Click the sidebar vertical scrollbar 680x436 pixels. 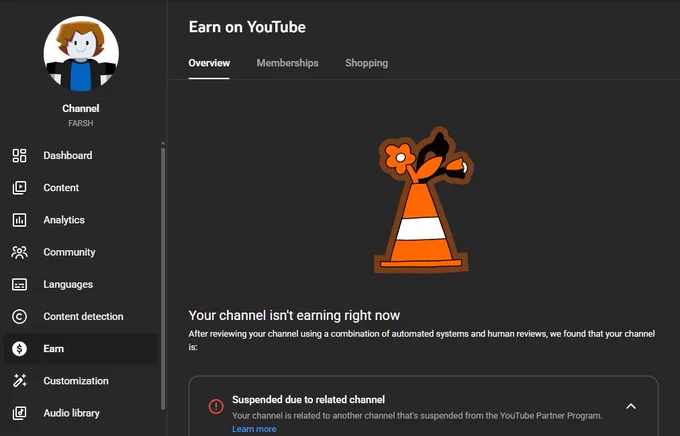click(163, 278)
